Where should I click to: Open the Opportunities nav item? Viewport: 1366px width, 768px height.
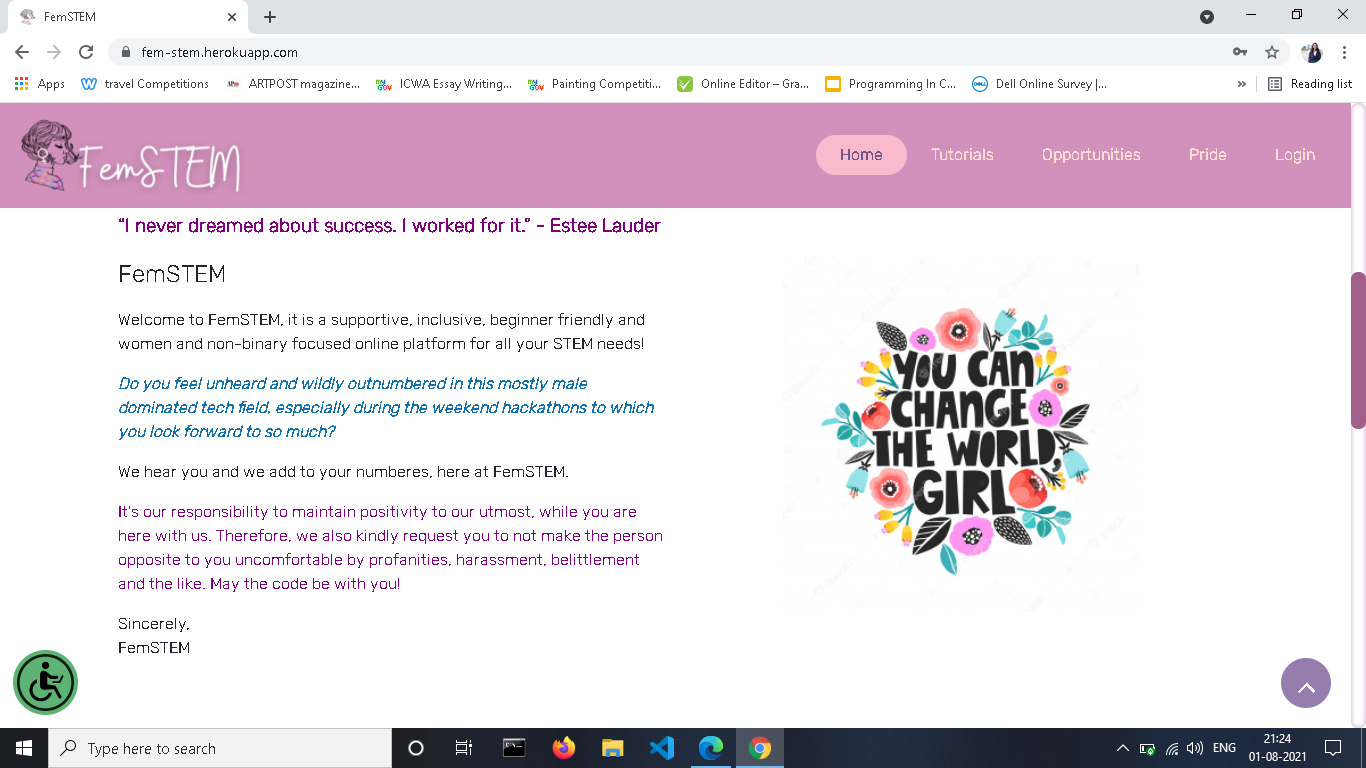(x=1091, y=155)
